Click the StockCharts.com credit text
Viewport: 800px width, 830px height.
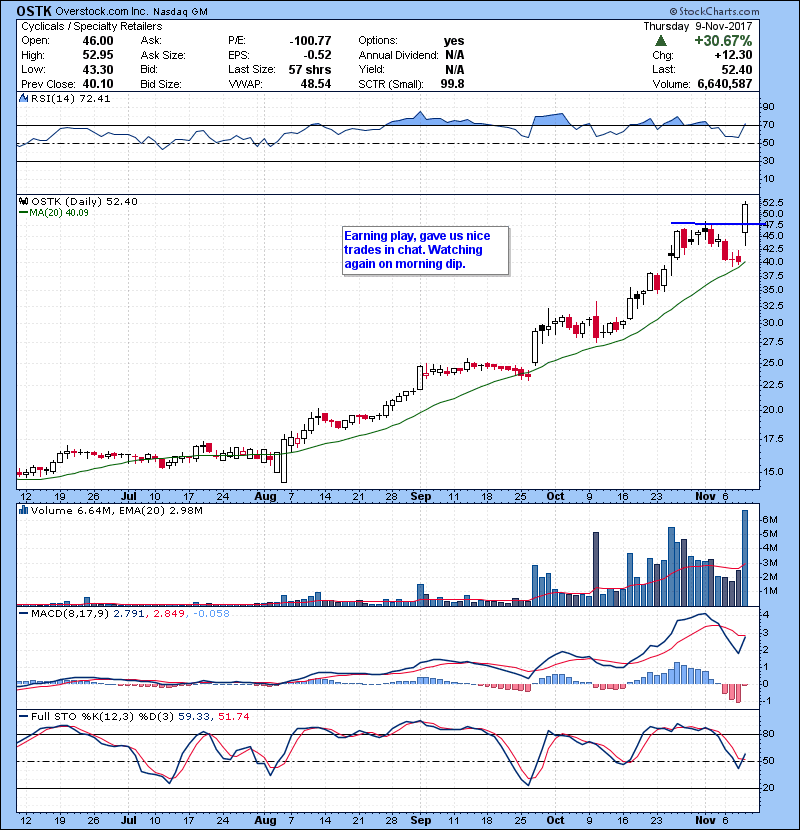(x=715, y=11)
